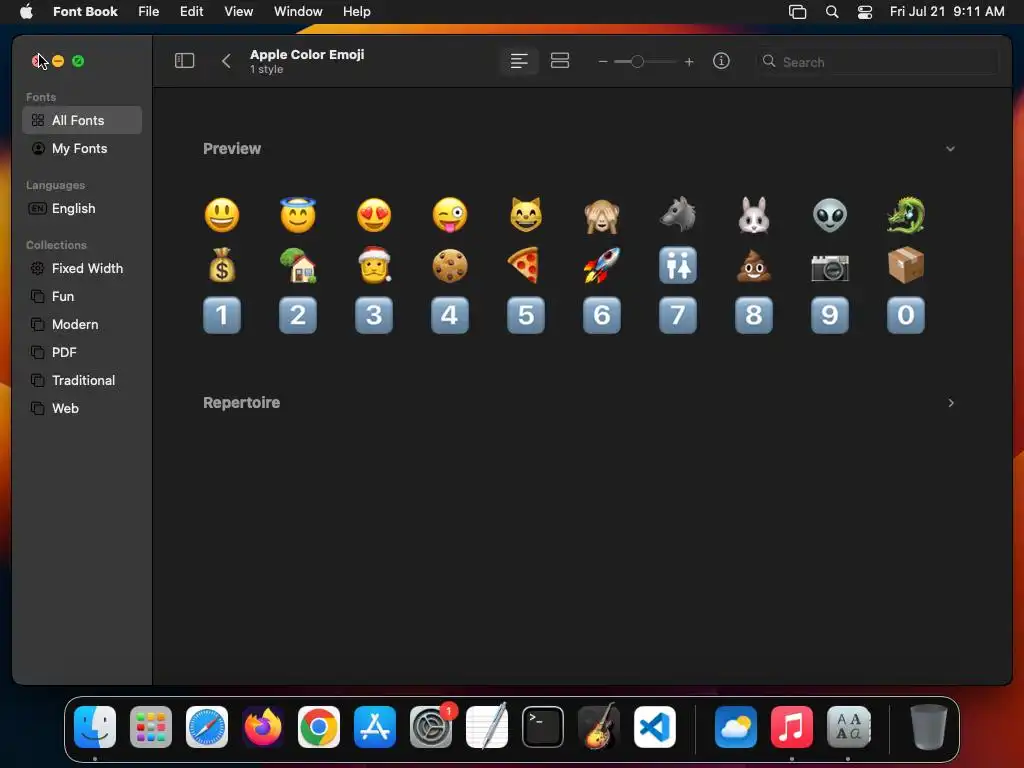Switch to sample text view

(x=519, y=61)
